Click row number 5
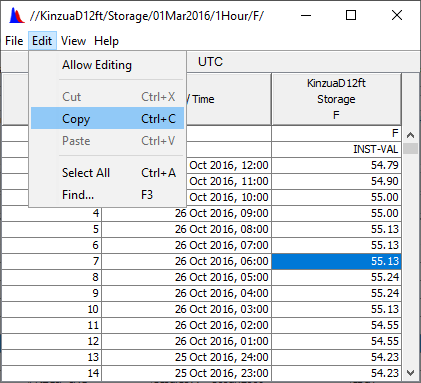The width and height of the screenshot is (421, 383). 52,229
